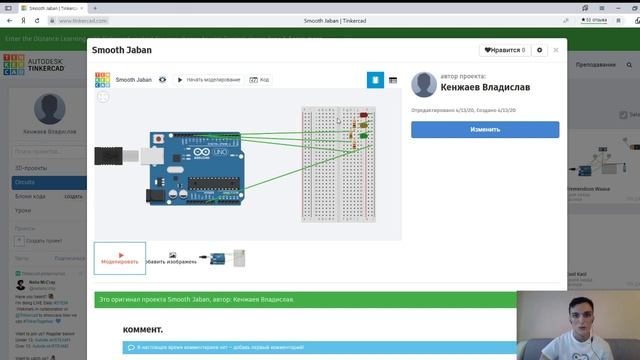Image resolution: width=640 pixels, height=360 pixels.
Task: Click the USB cable plug in preview
Action: pos(109,156)
